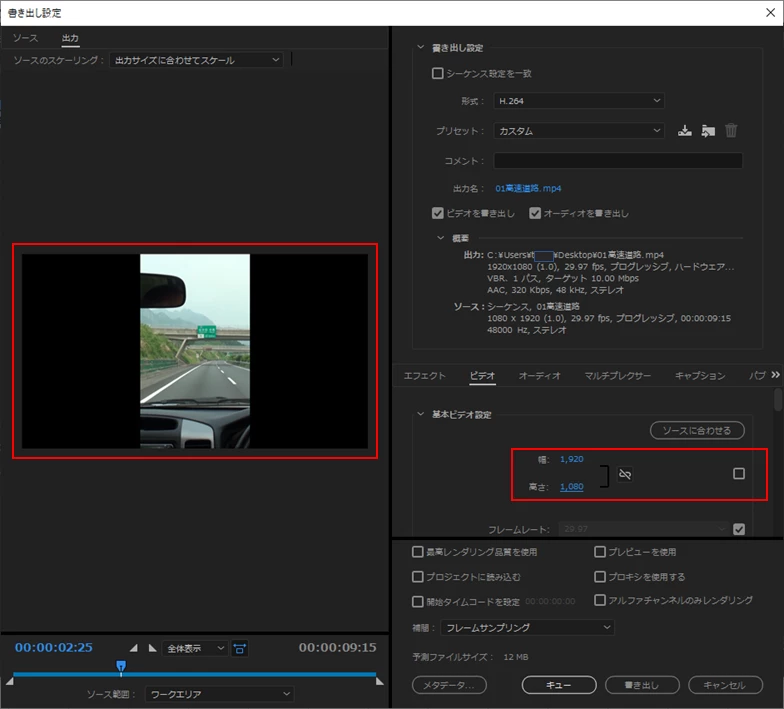784x709 pixels.
Task: Click the save preset icon
Action: [x=684, y=131]
